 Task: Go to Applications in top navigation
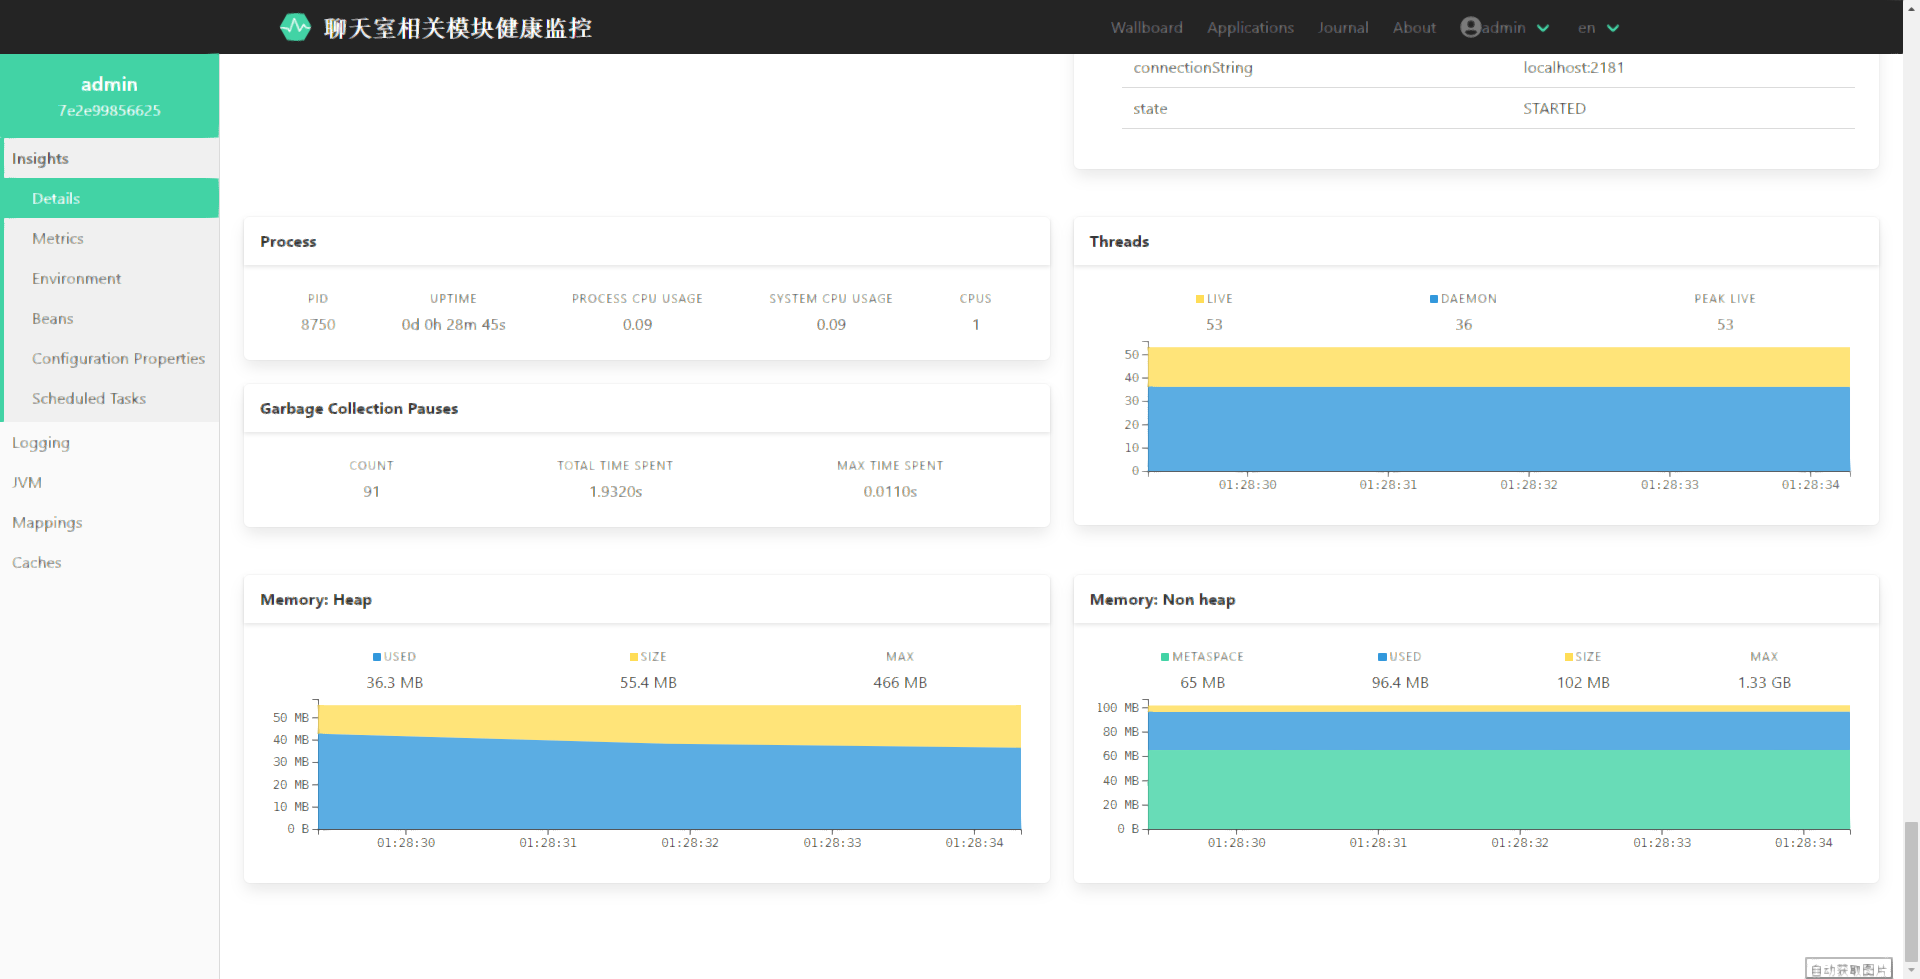[1250, 28]
